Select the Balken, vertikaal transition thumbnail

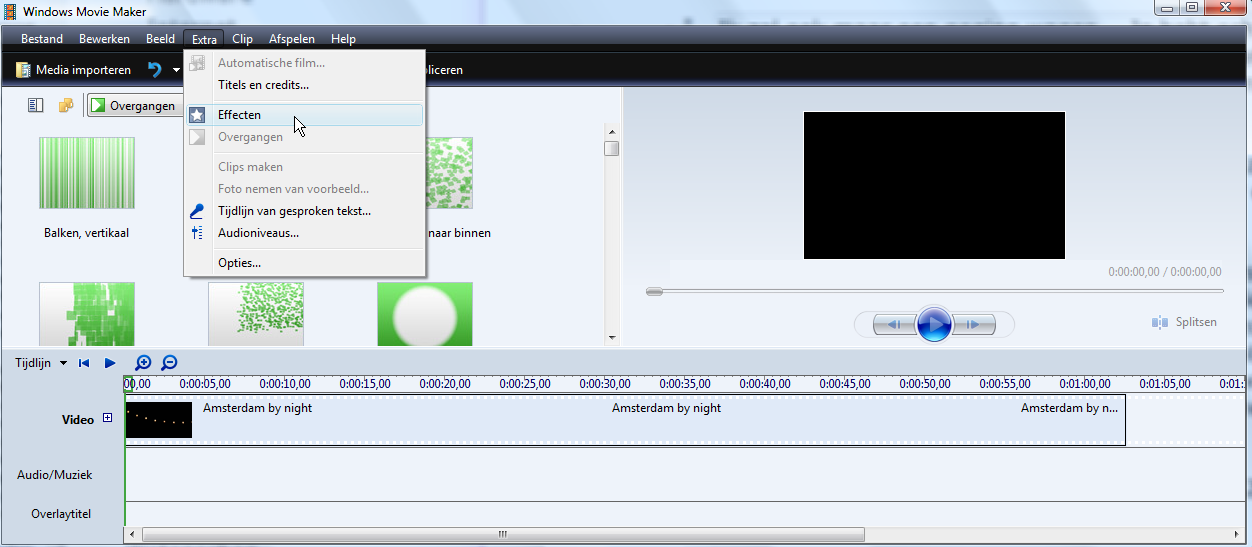click(x=86, y=173)
